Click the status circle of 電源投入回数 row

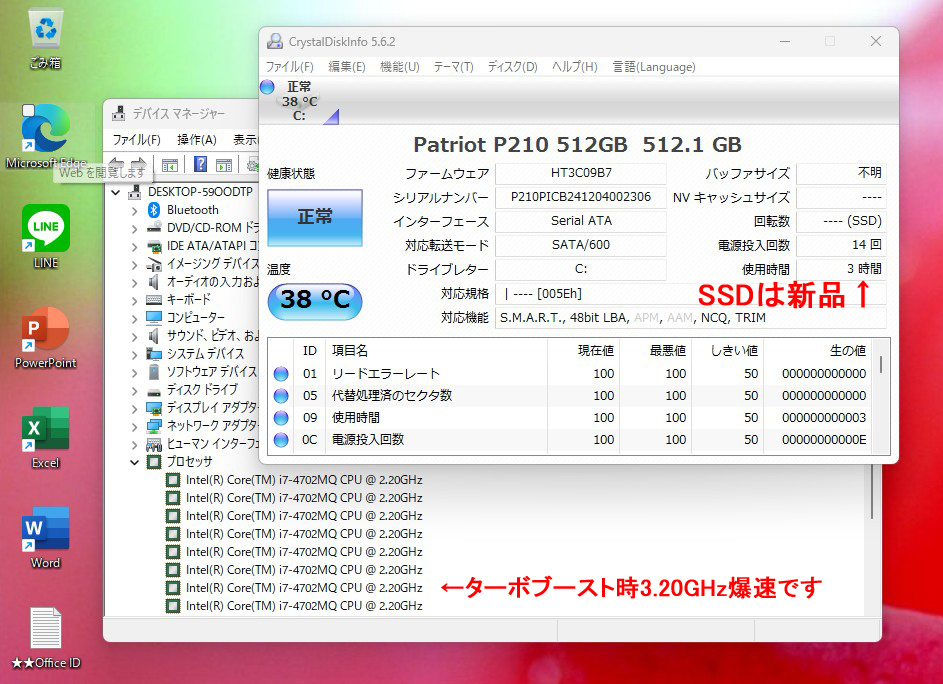(281, 440)
